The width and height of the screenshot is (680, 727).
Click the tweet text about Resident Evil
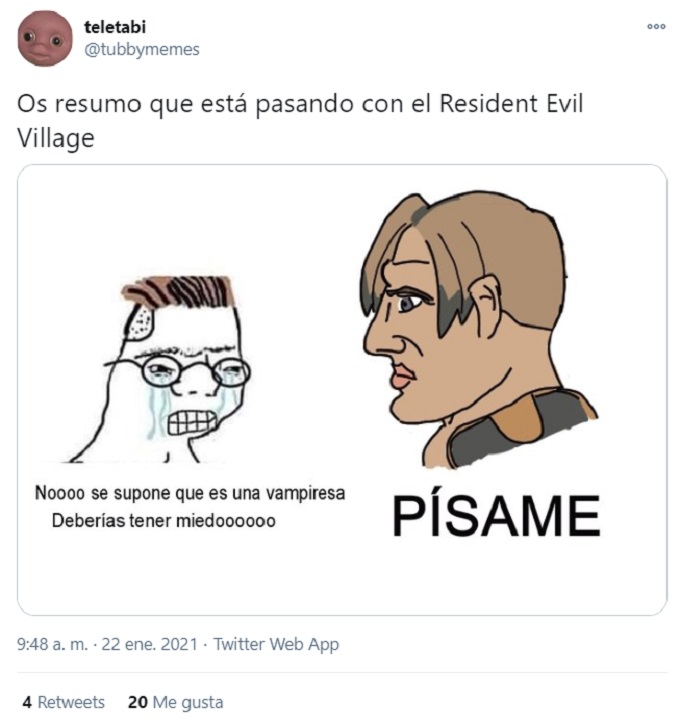pyautogui.click(x=300, y=121)
